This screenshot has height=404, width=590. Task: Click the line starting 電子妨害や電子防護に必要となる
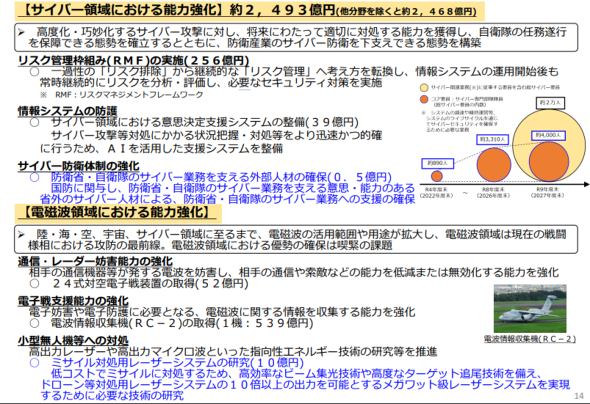point(222,312)
